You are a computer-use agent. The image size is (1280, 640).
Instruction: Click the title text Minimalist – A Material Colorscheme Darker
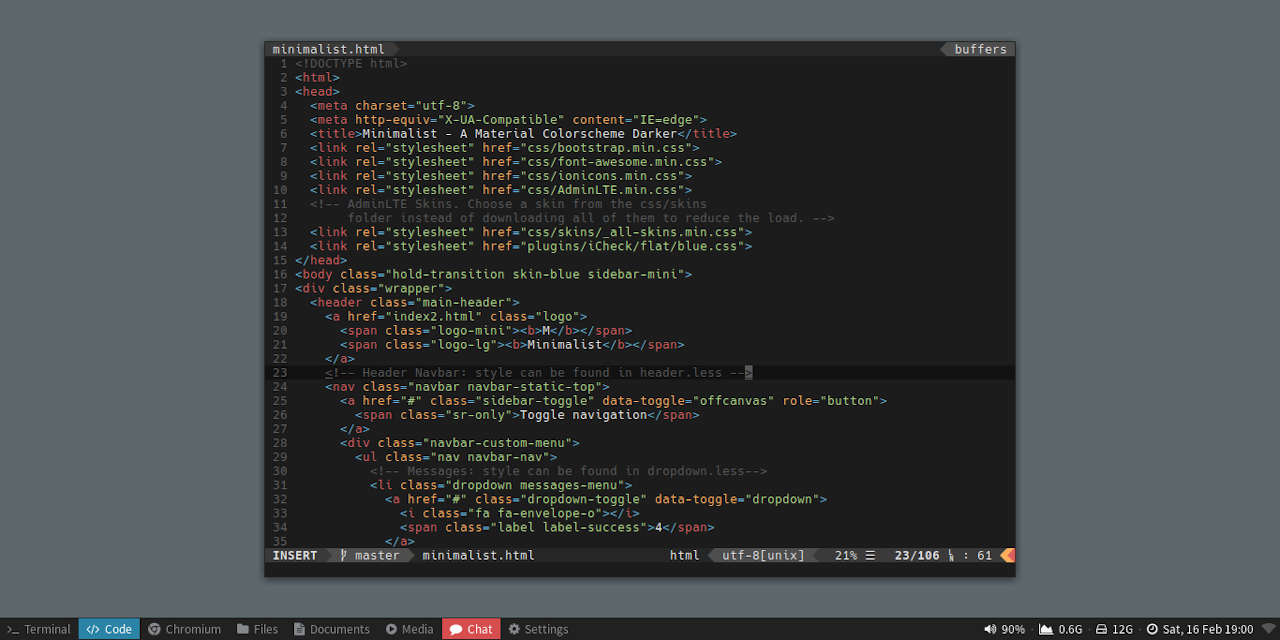520,133
